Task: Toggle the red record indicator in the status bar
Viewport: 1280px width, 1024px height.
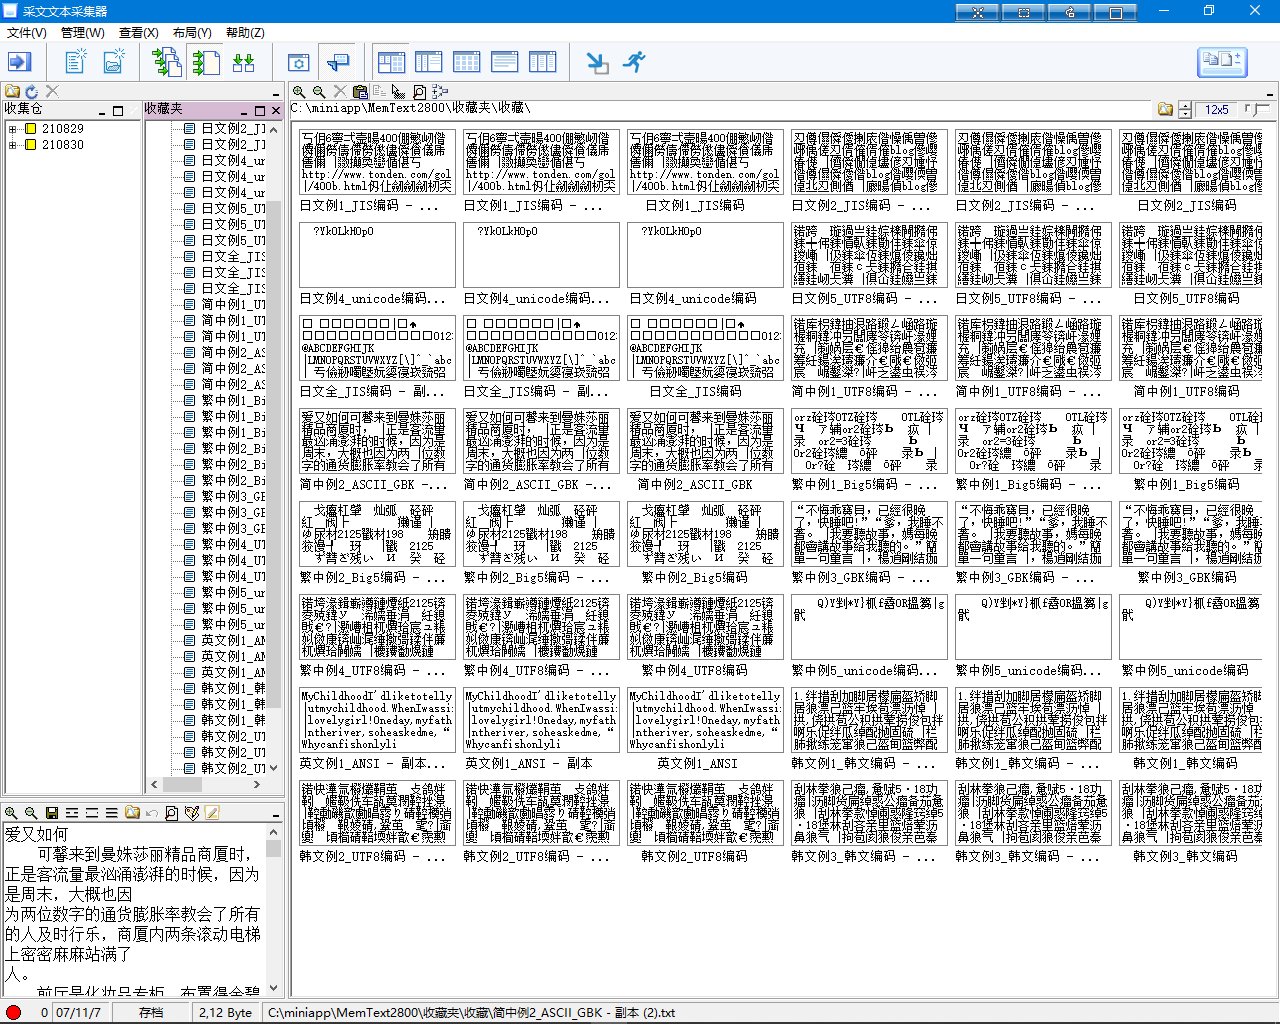Action: point(14,1012)
